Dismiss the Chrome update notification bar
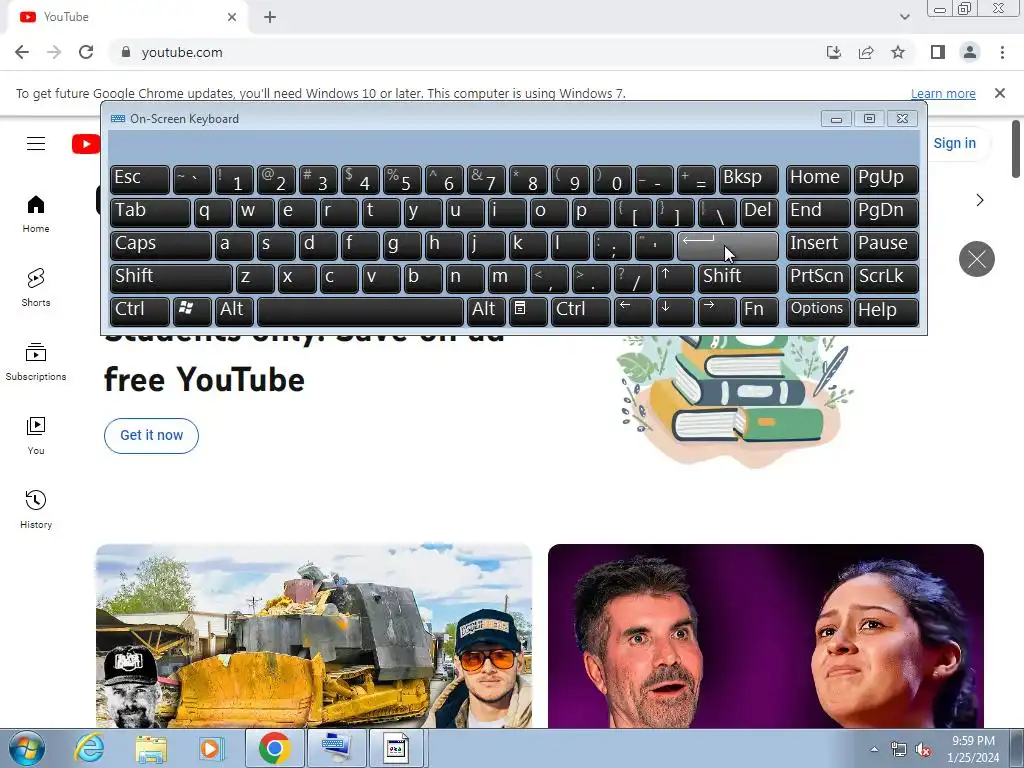The width and height of the screenshot is (1024, 768). [x=999, y=93]
